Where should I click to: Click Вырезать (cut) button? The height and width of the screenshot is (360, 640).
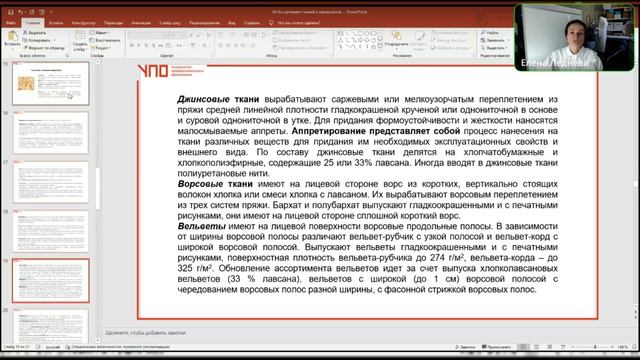[x=34, y=33]
